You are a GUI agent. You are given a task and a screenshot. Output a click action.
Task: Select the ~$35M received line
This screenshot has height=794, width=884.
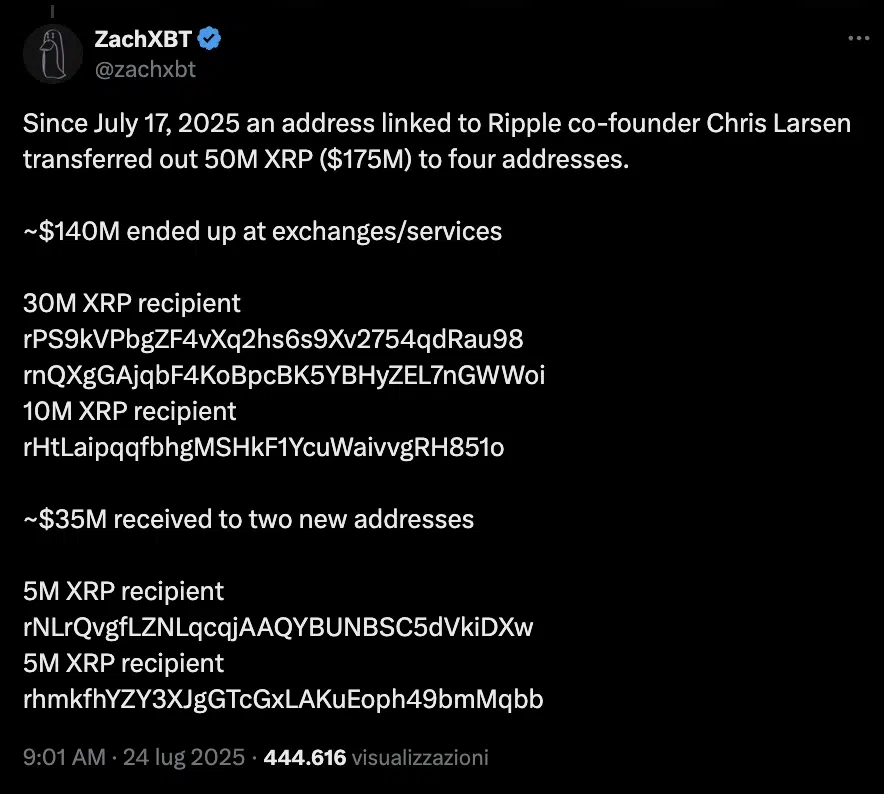click(249, 519)
